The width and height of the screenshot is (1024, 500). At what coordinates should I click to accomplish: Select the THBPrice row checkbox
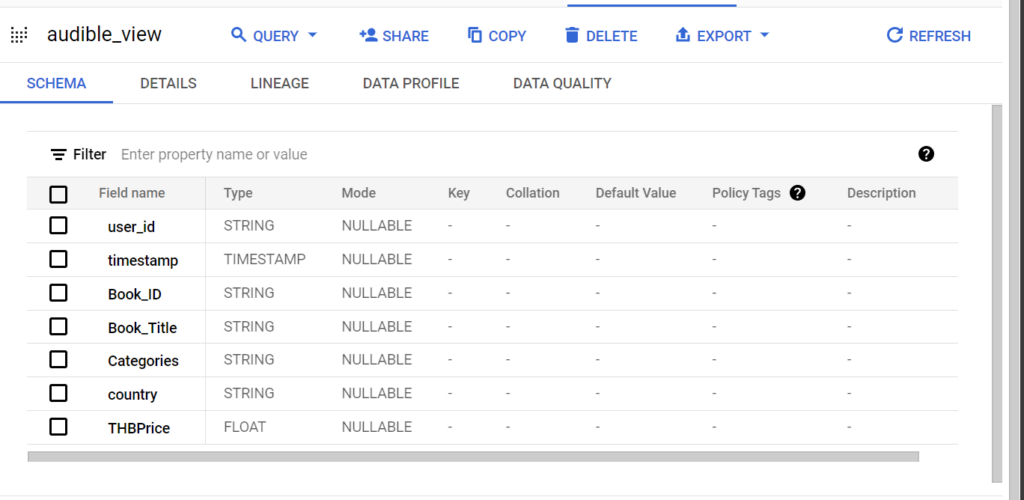tap(58, 427)
